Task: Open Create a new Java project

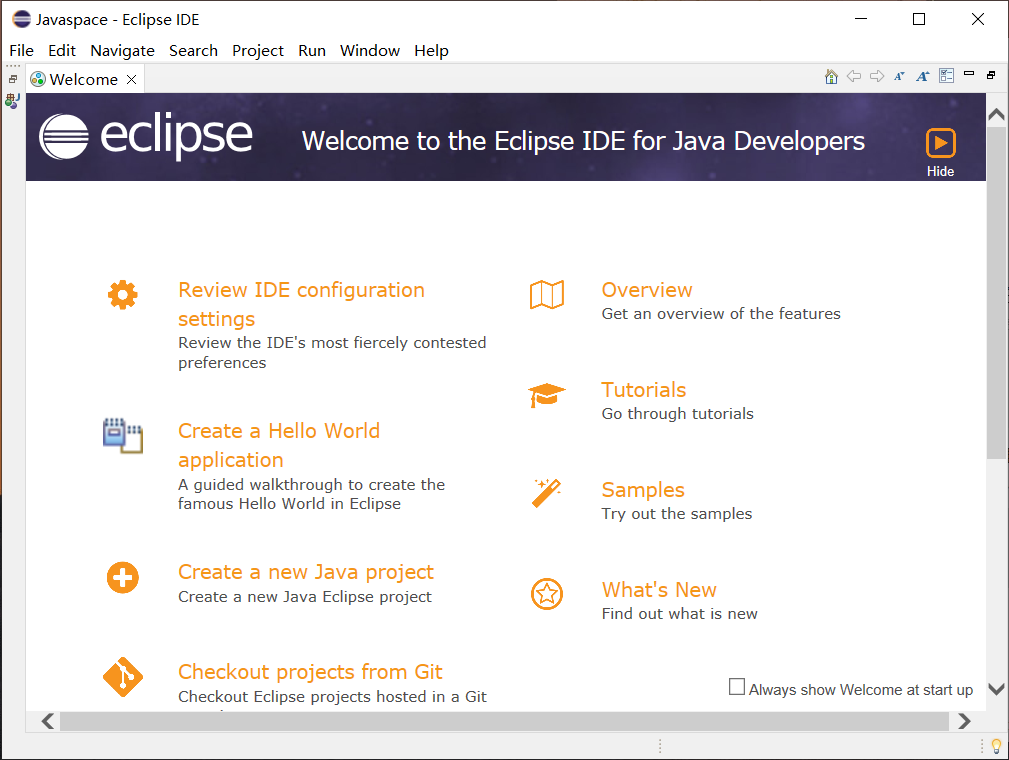Action: click(305, 571)
